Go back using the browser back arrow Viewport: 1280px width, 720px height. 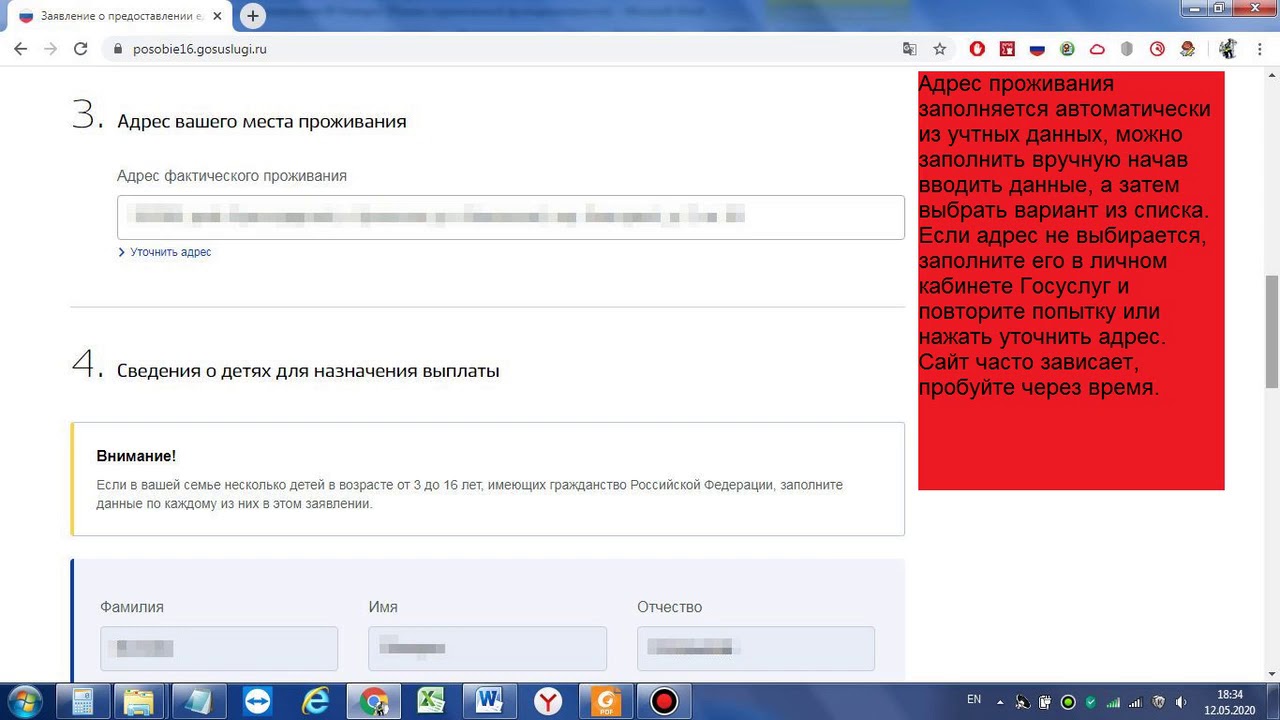coord(20,49)
